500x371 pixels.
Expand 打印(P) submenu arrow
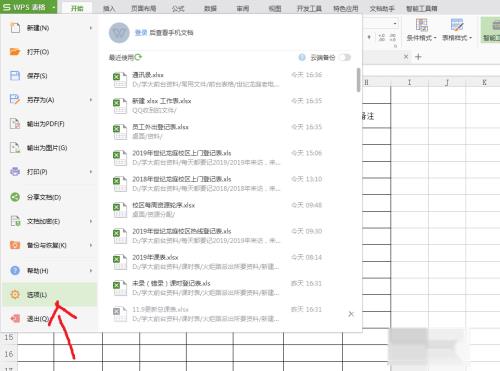(91, 172)
